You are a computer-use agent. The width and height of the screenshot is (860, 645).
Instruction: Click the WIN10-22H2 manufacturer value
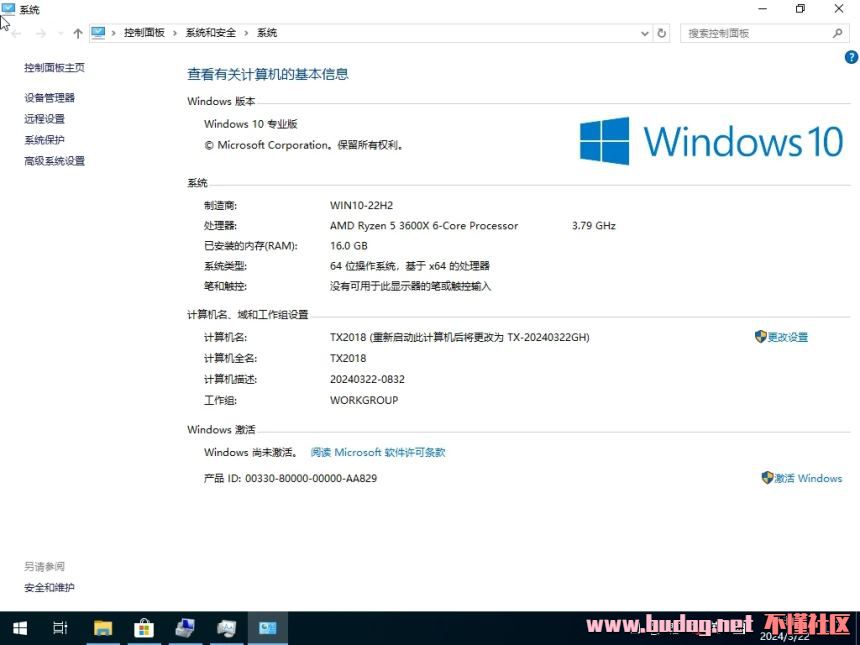[x=361, y=205]
